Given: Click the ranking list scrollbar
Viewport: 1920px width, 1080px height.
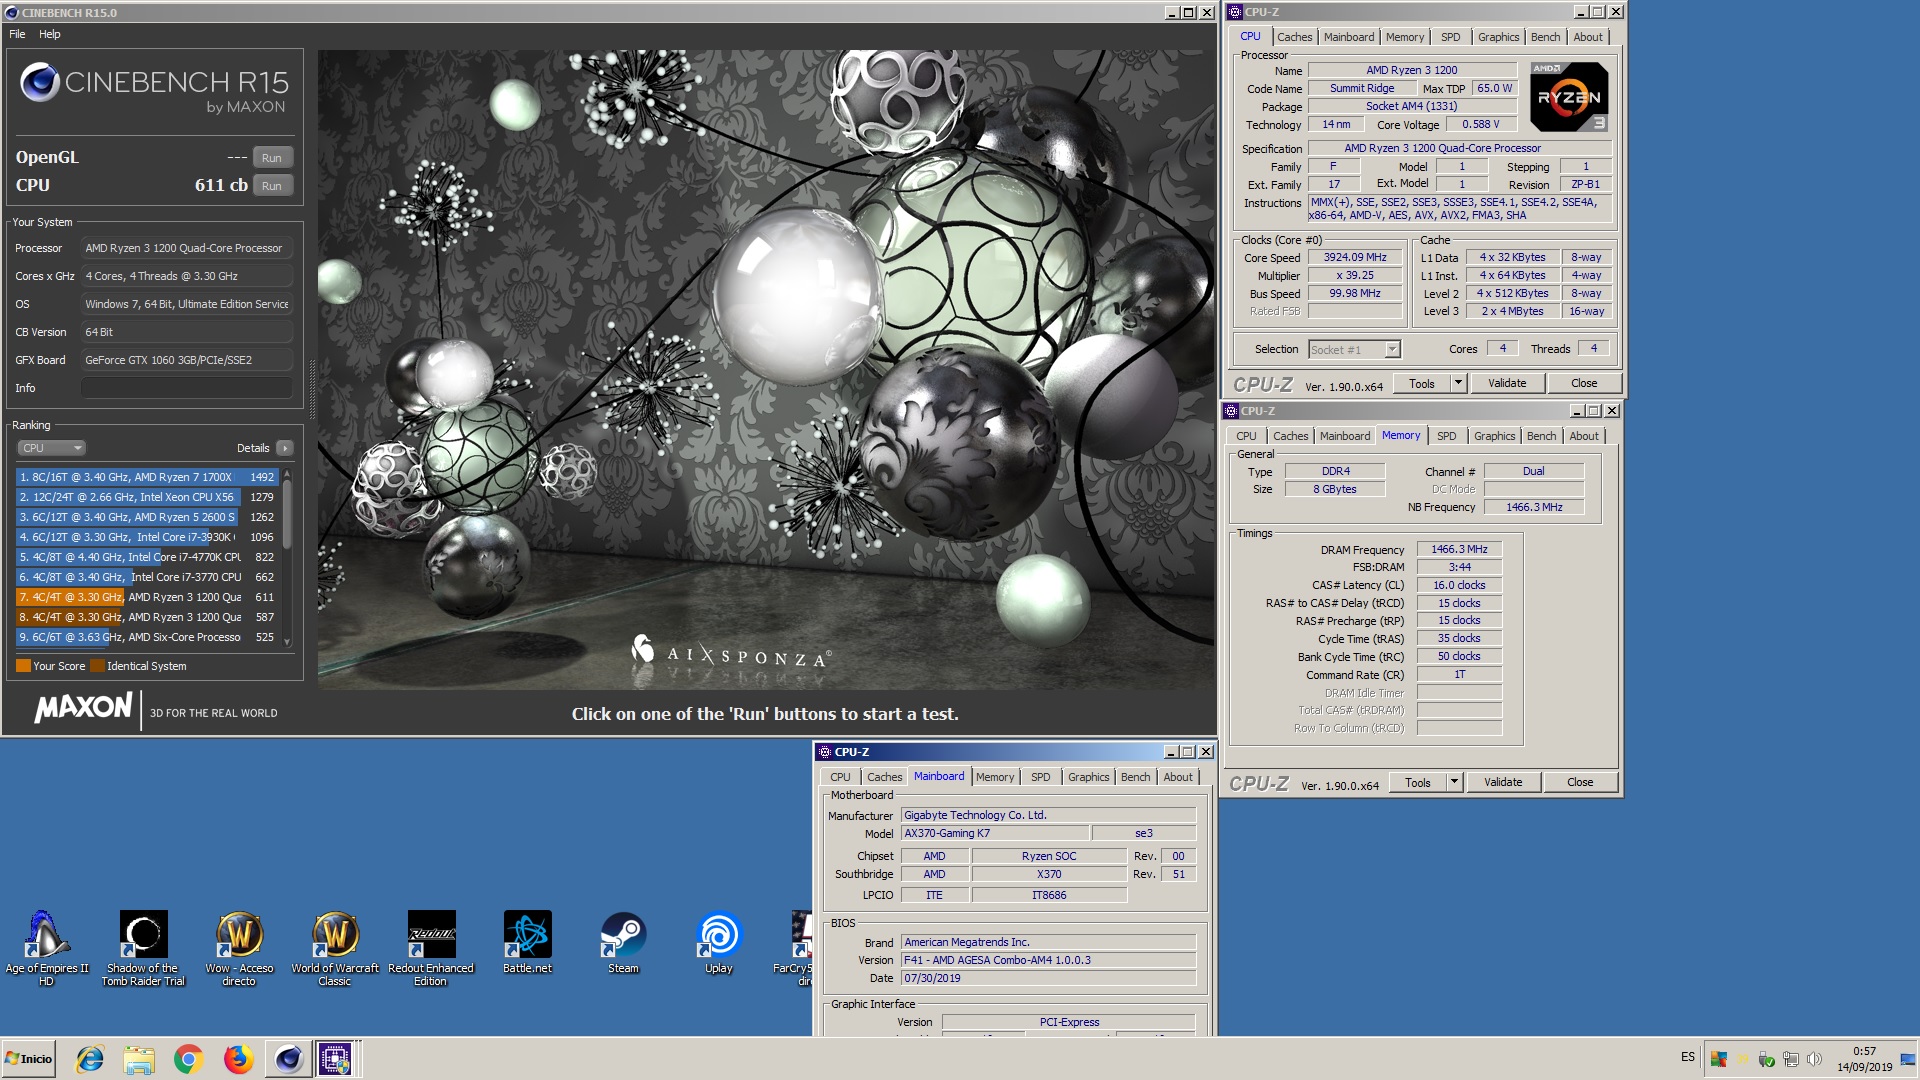Looking at the screenshot, I should point(287,557).
